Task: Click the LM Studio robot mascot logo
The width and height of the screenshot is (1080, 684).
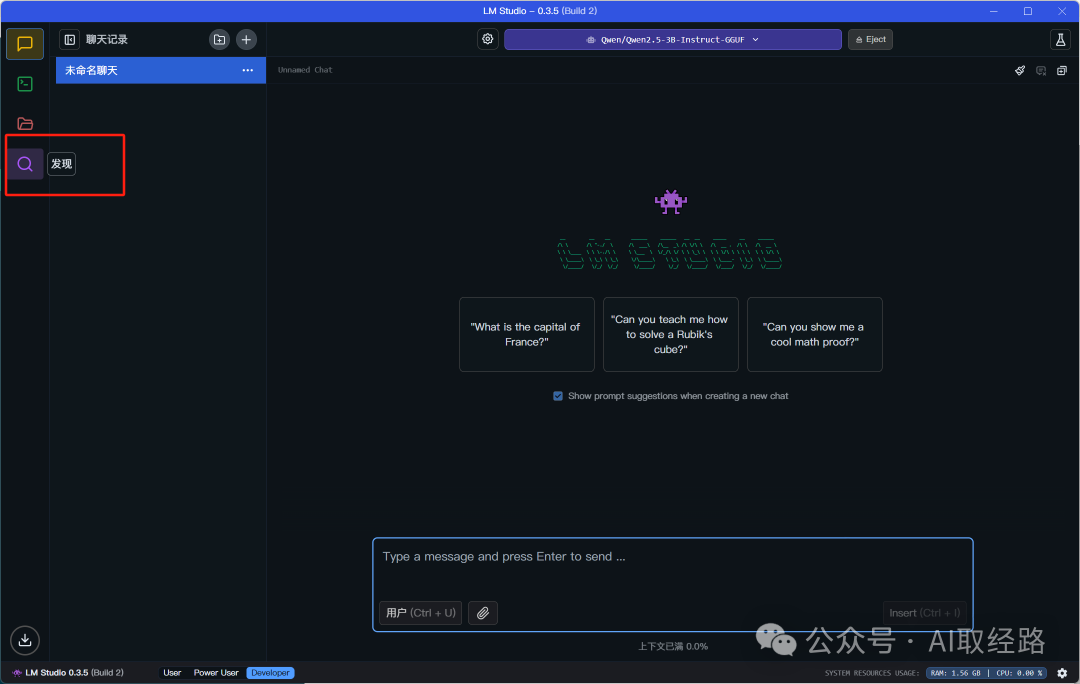Action: (670, 202)
